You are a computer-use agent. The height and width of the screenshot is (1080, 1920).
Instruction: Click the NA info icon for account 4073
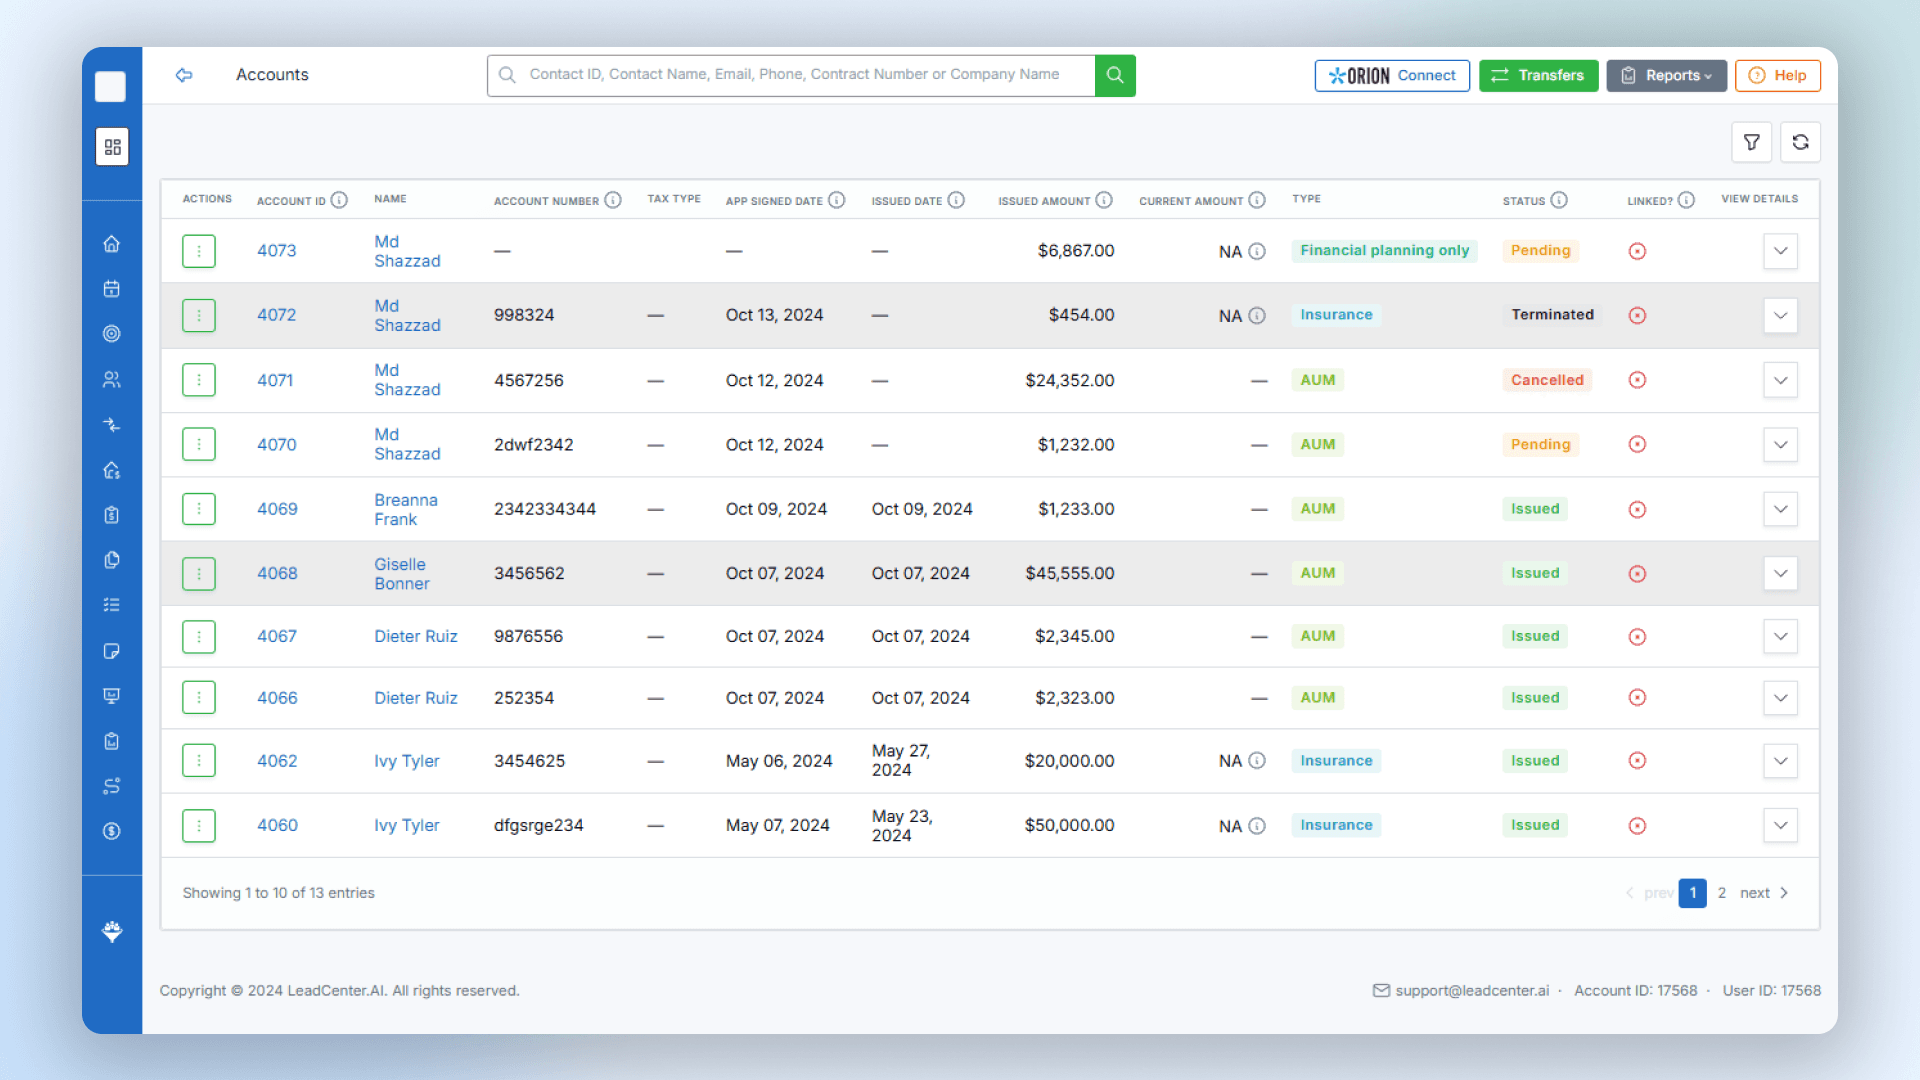(x=1257, y=252)
